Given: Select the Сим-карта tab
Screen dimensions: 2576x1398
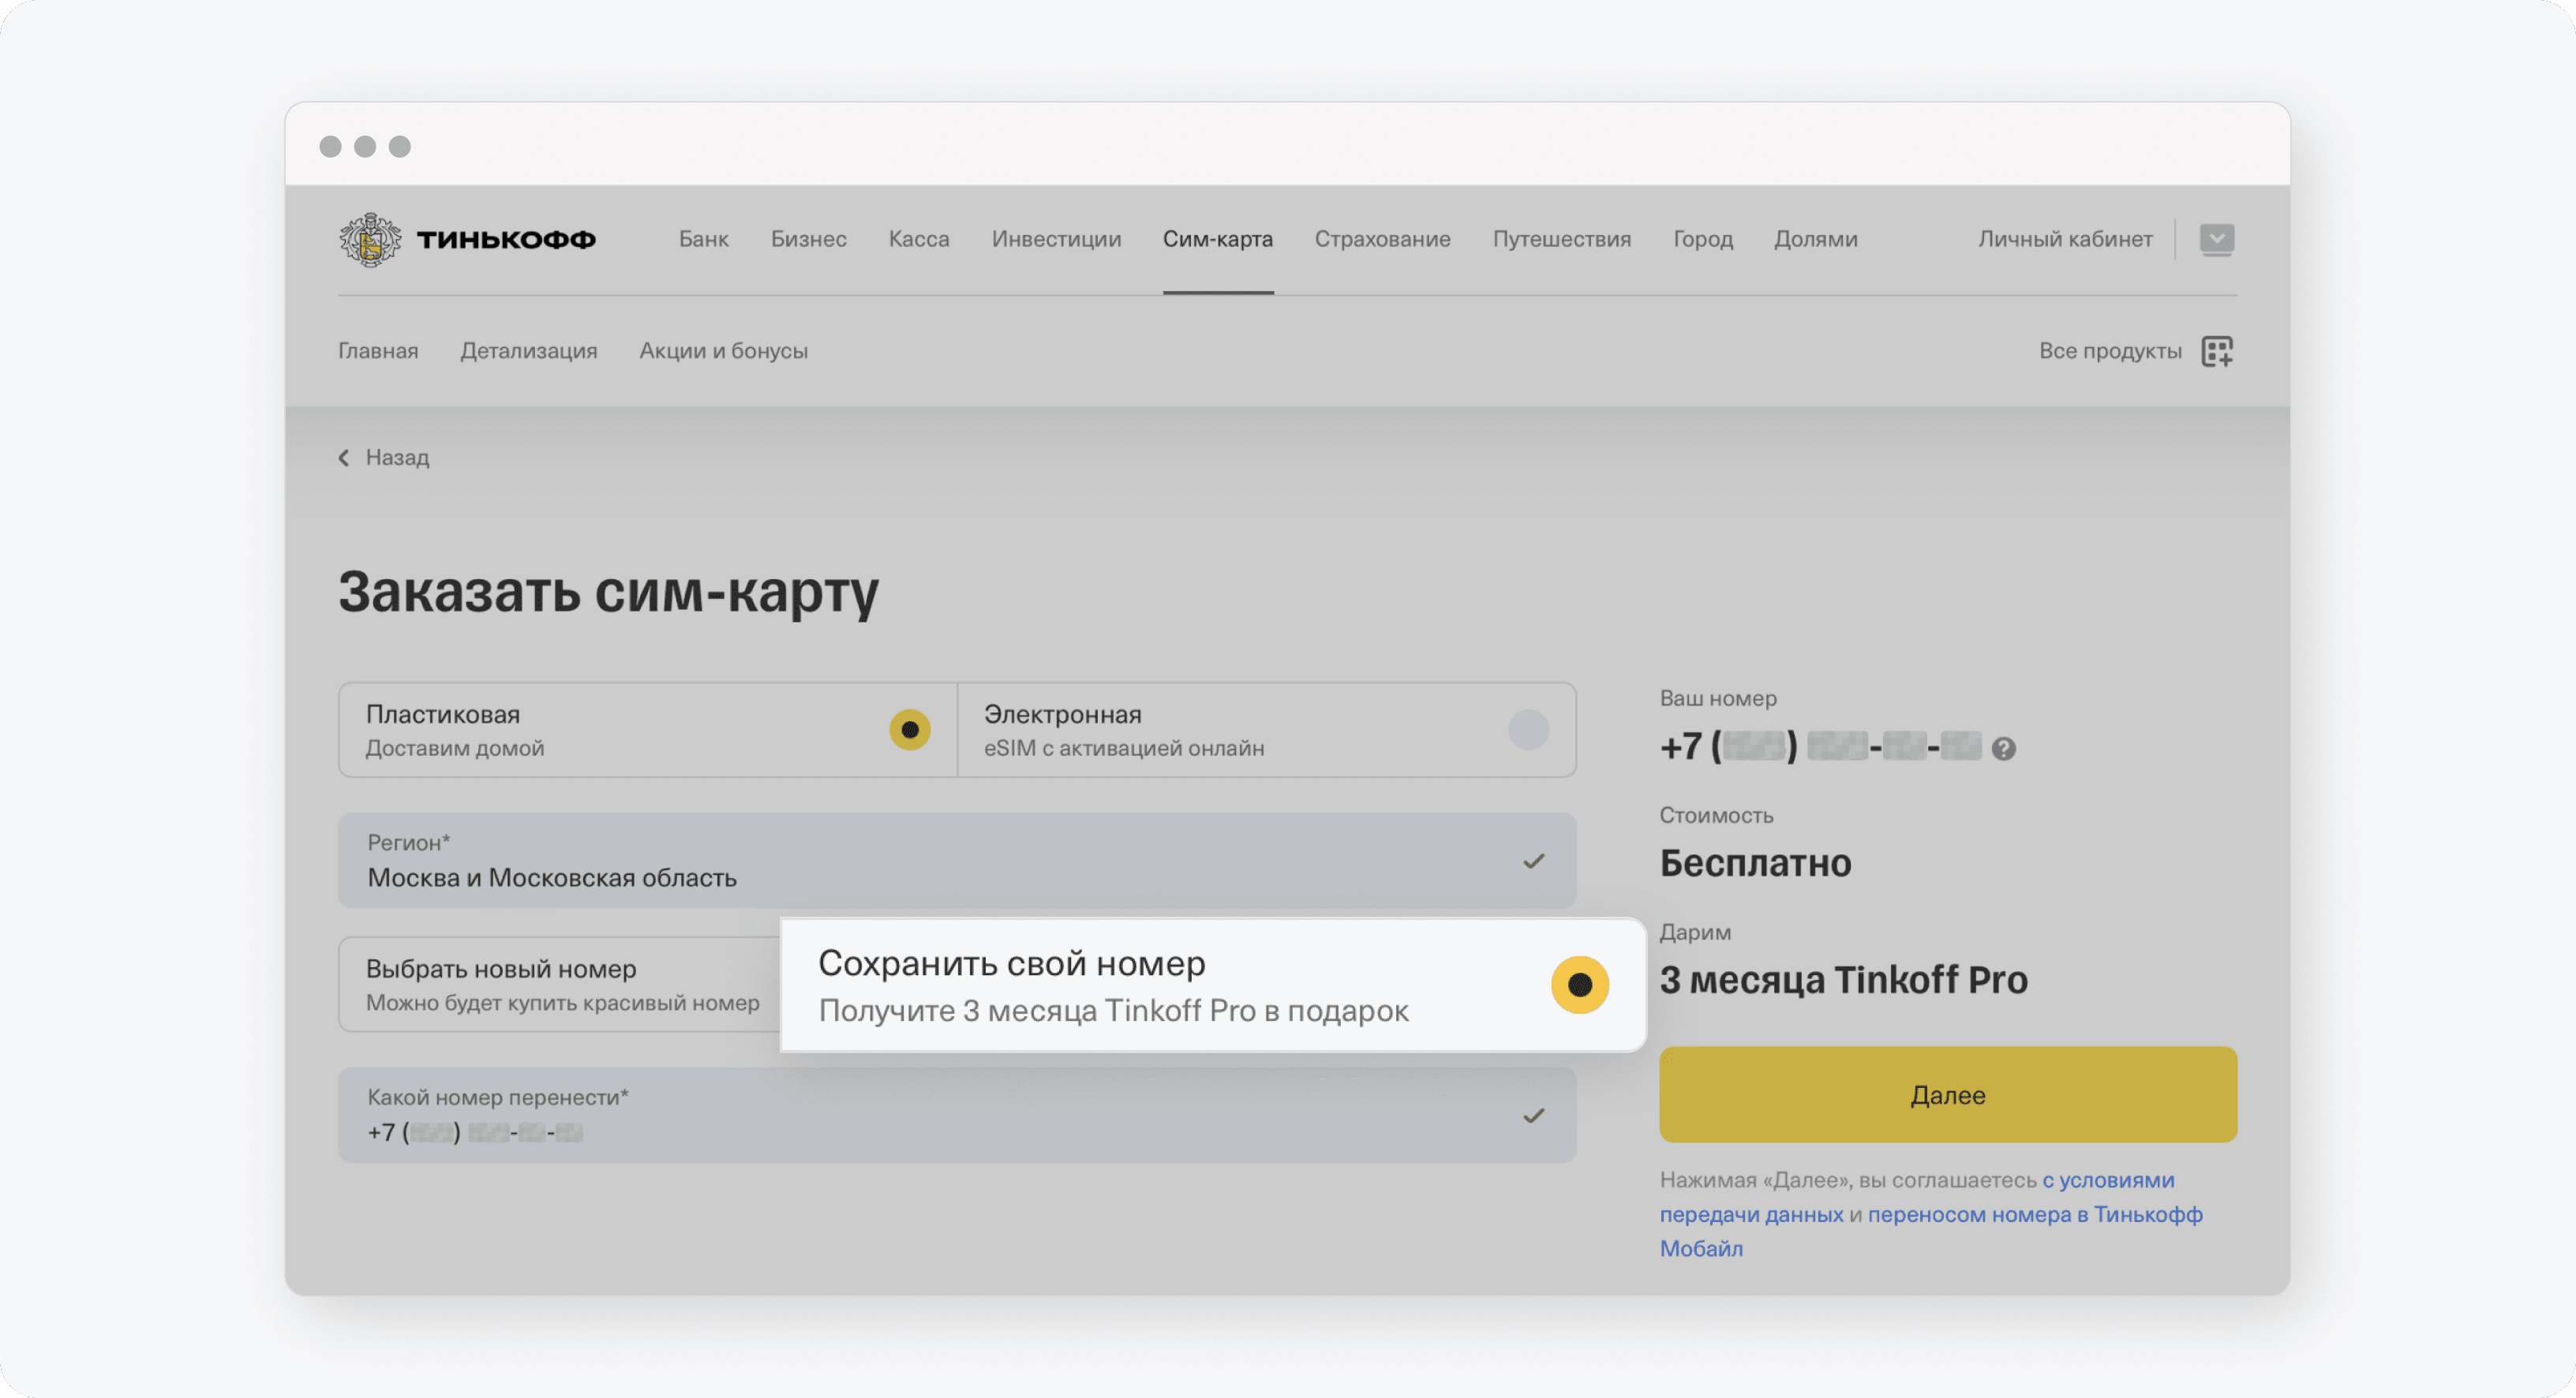Looking at the screenshot, I should tap(1217, 239).
